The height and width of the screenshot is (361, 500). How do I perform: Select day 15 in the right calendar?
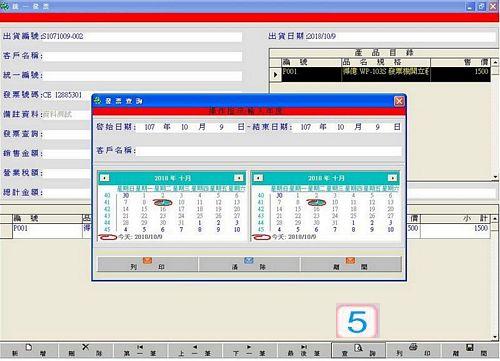(x=298, y=209)
